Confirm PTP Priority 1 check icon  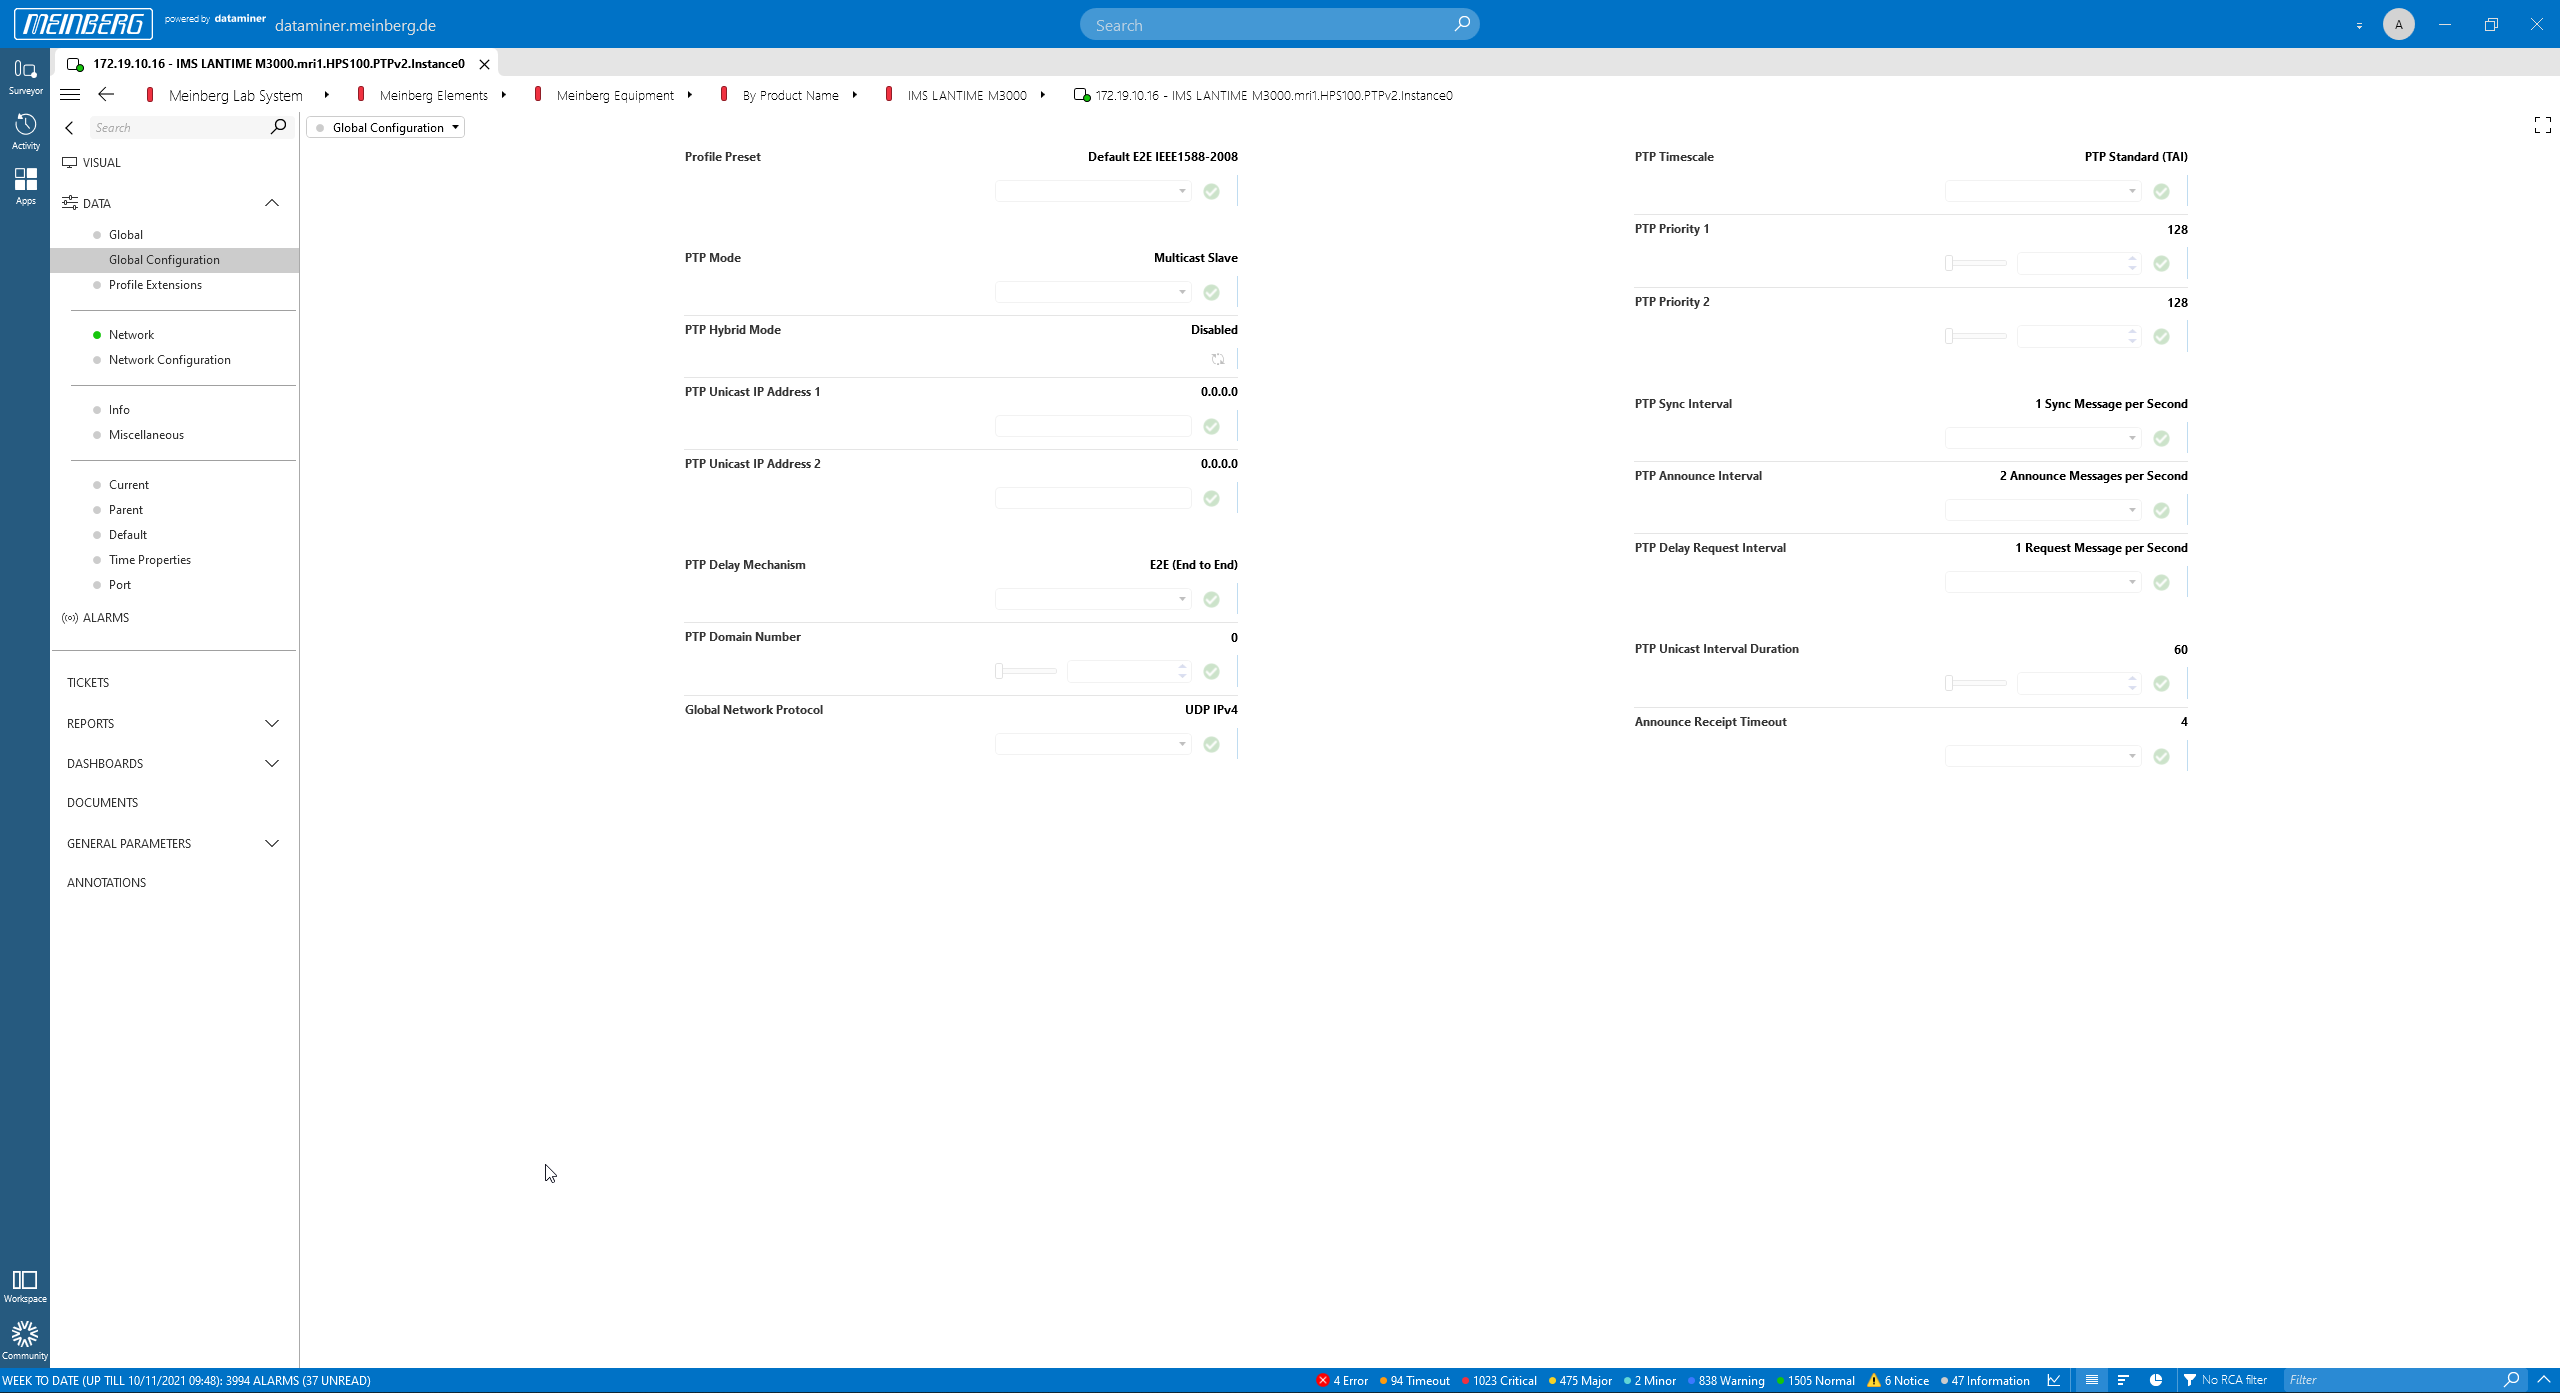2162,264
